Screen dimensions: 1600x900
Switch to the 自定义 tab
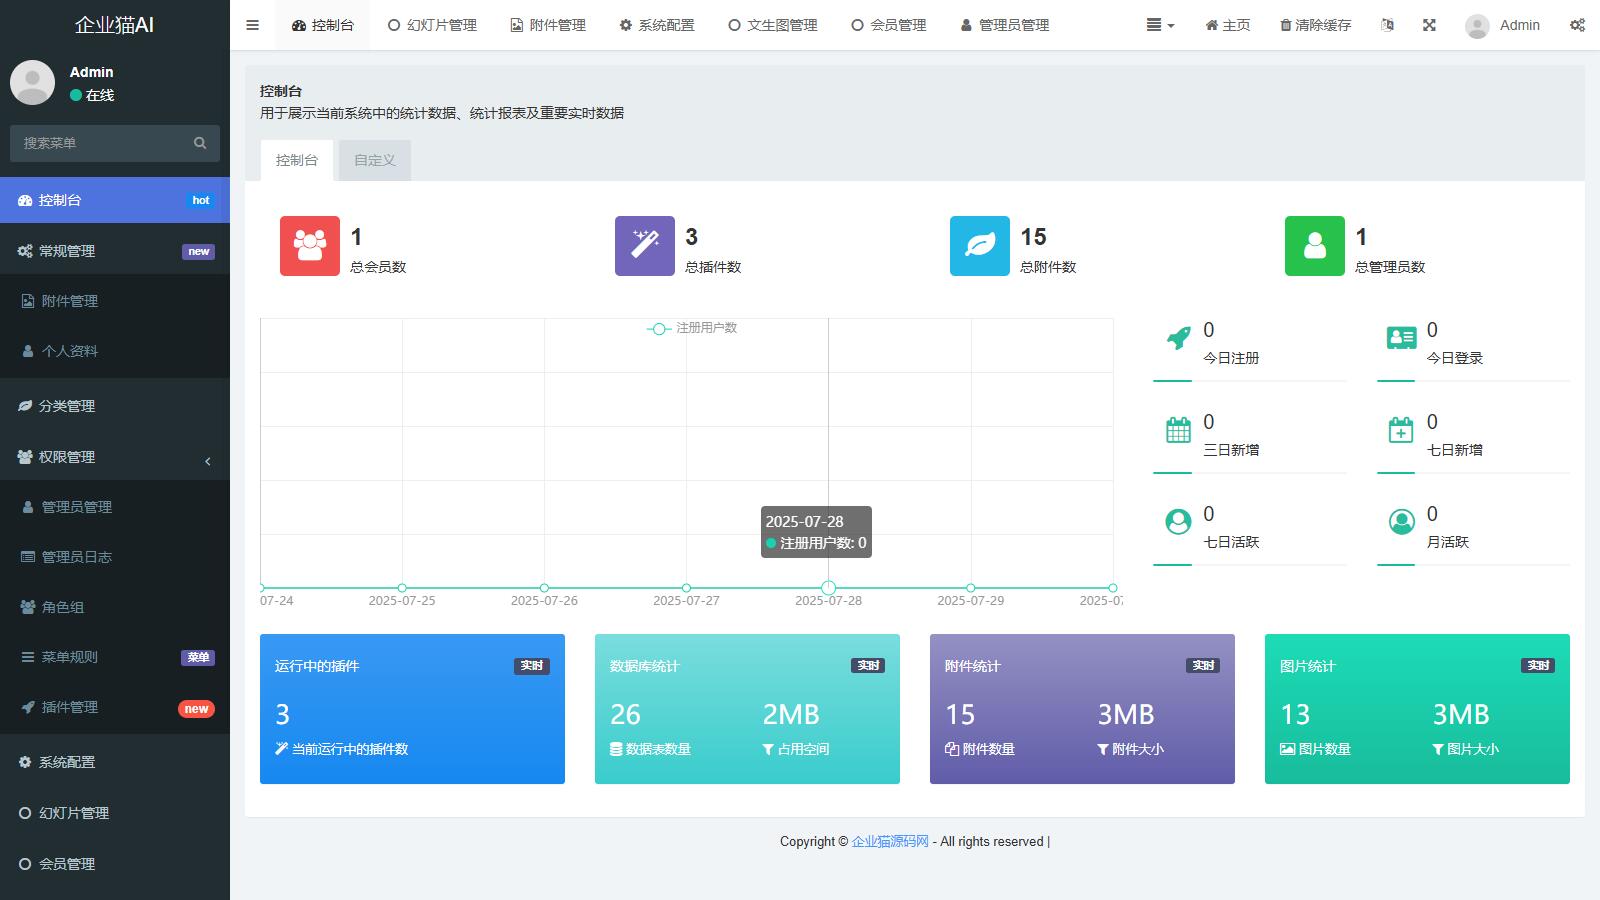point(374,160)
